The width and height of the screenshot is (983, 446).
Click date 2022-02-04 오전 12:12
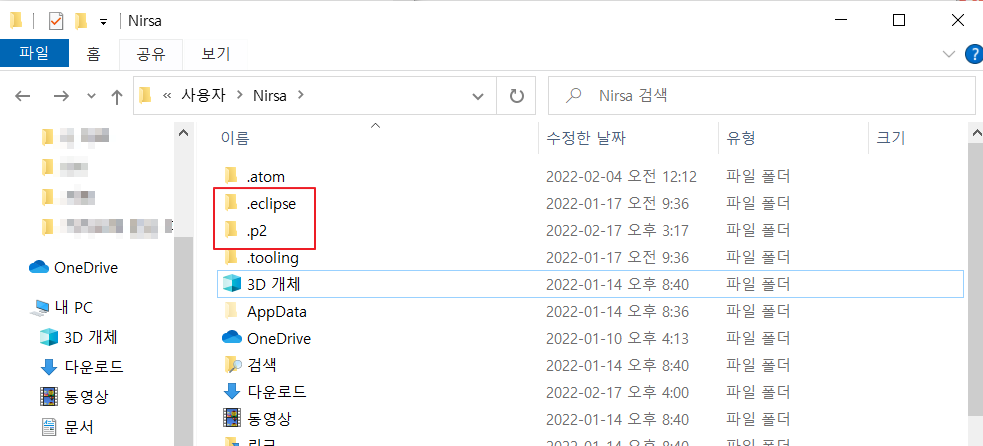coord(621,177)
